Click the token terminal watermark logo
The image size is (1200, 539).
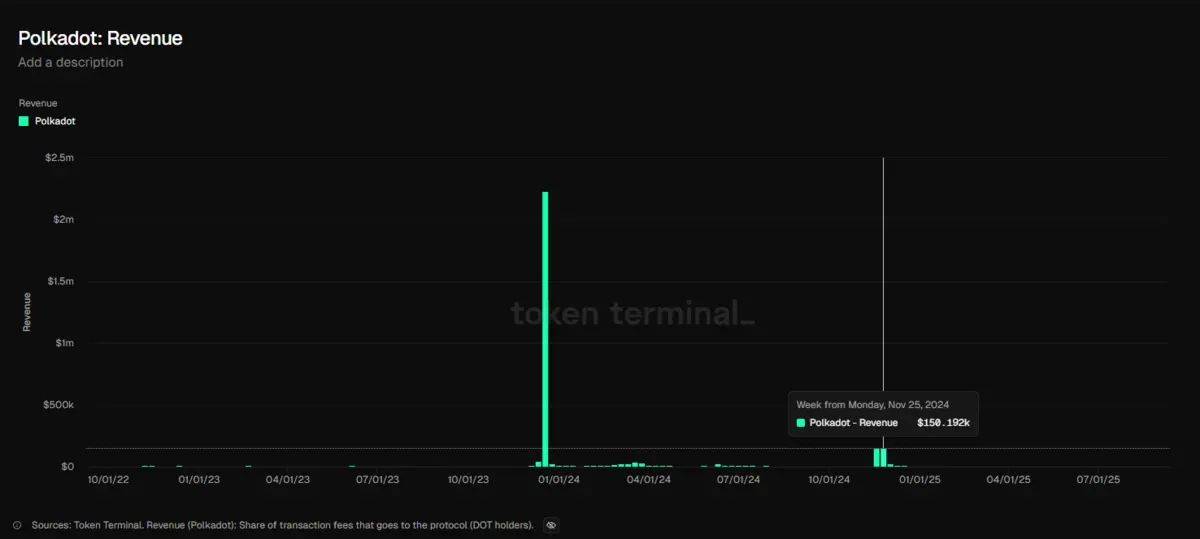(x=632, y=313)
